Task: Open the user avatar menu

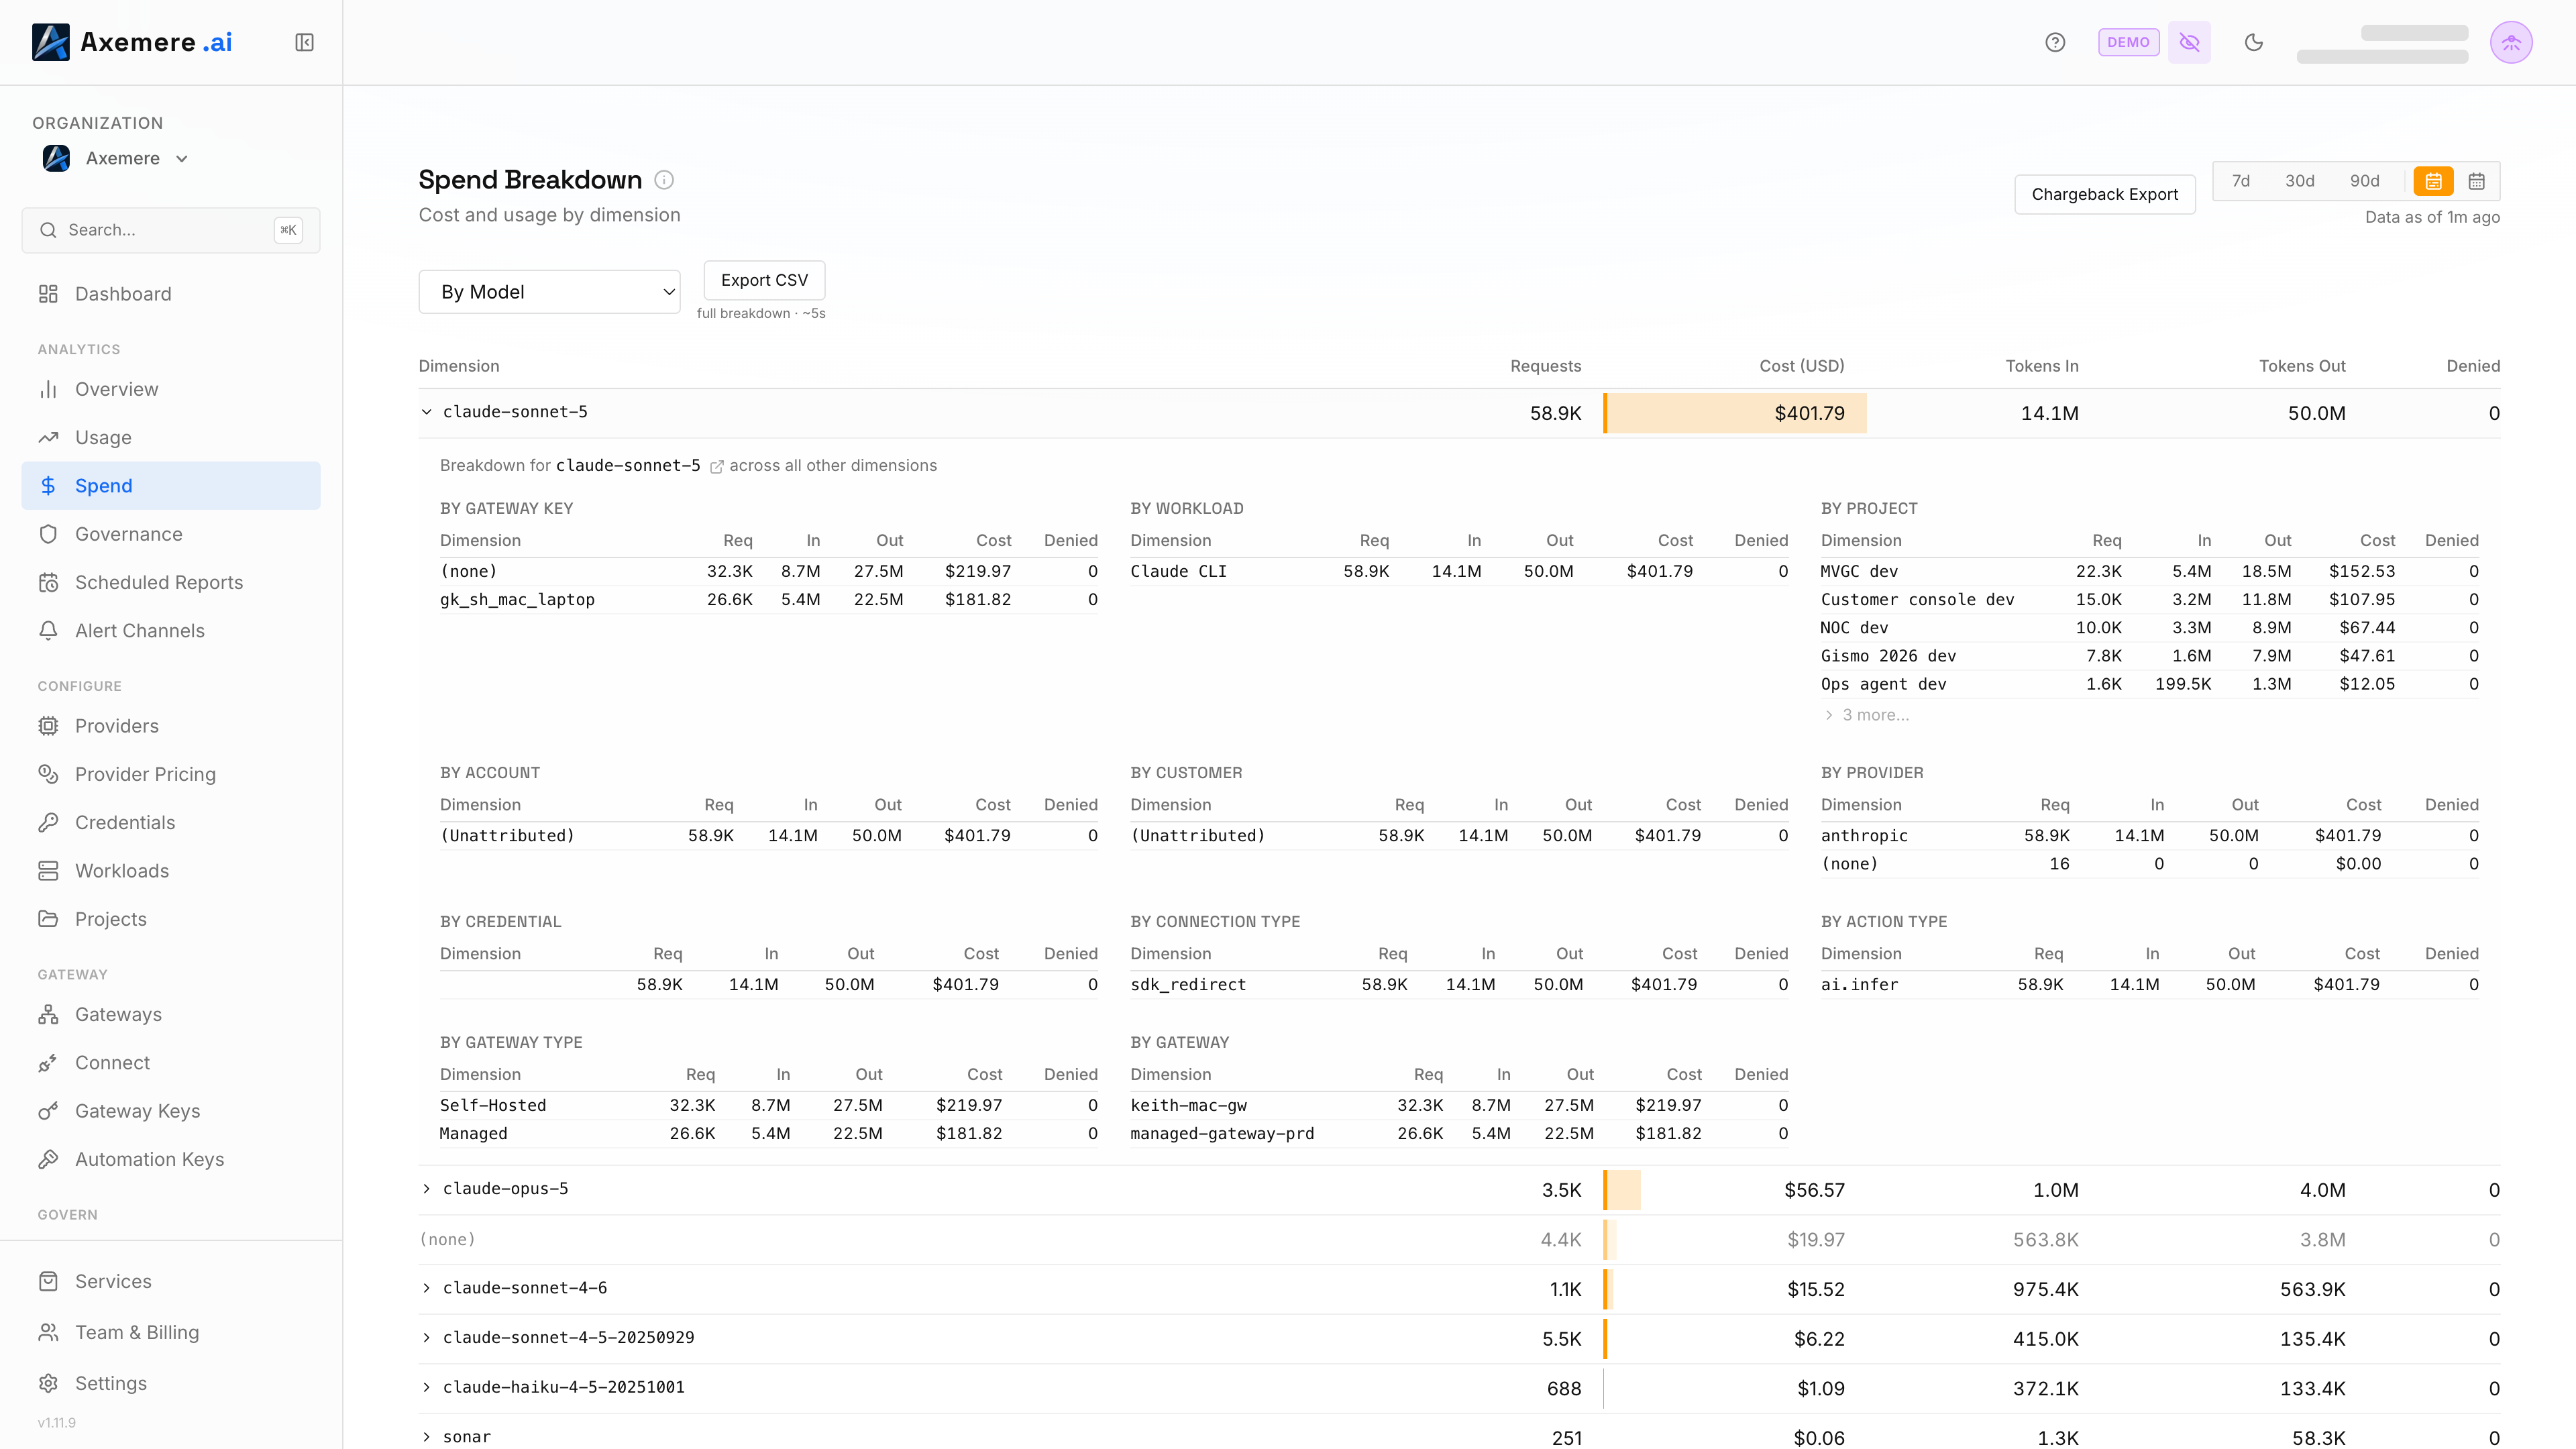Action: 2511,42
